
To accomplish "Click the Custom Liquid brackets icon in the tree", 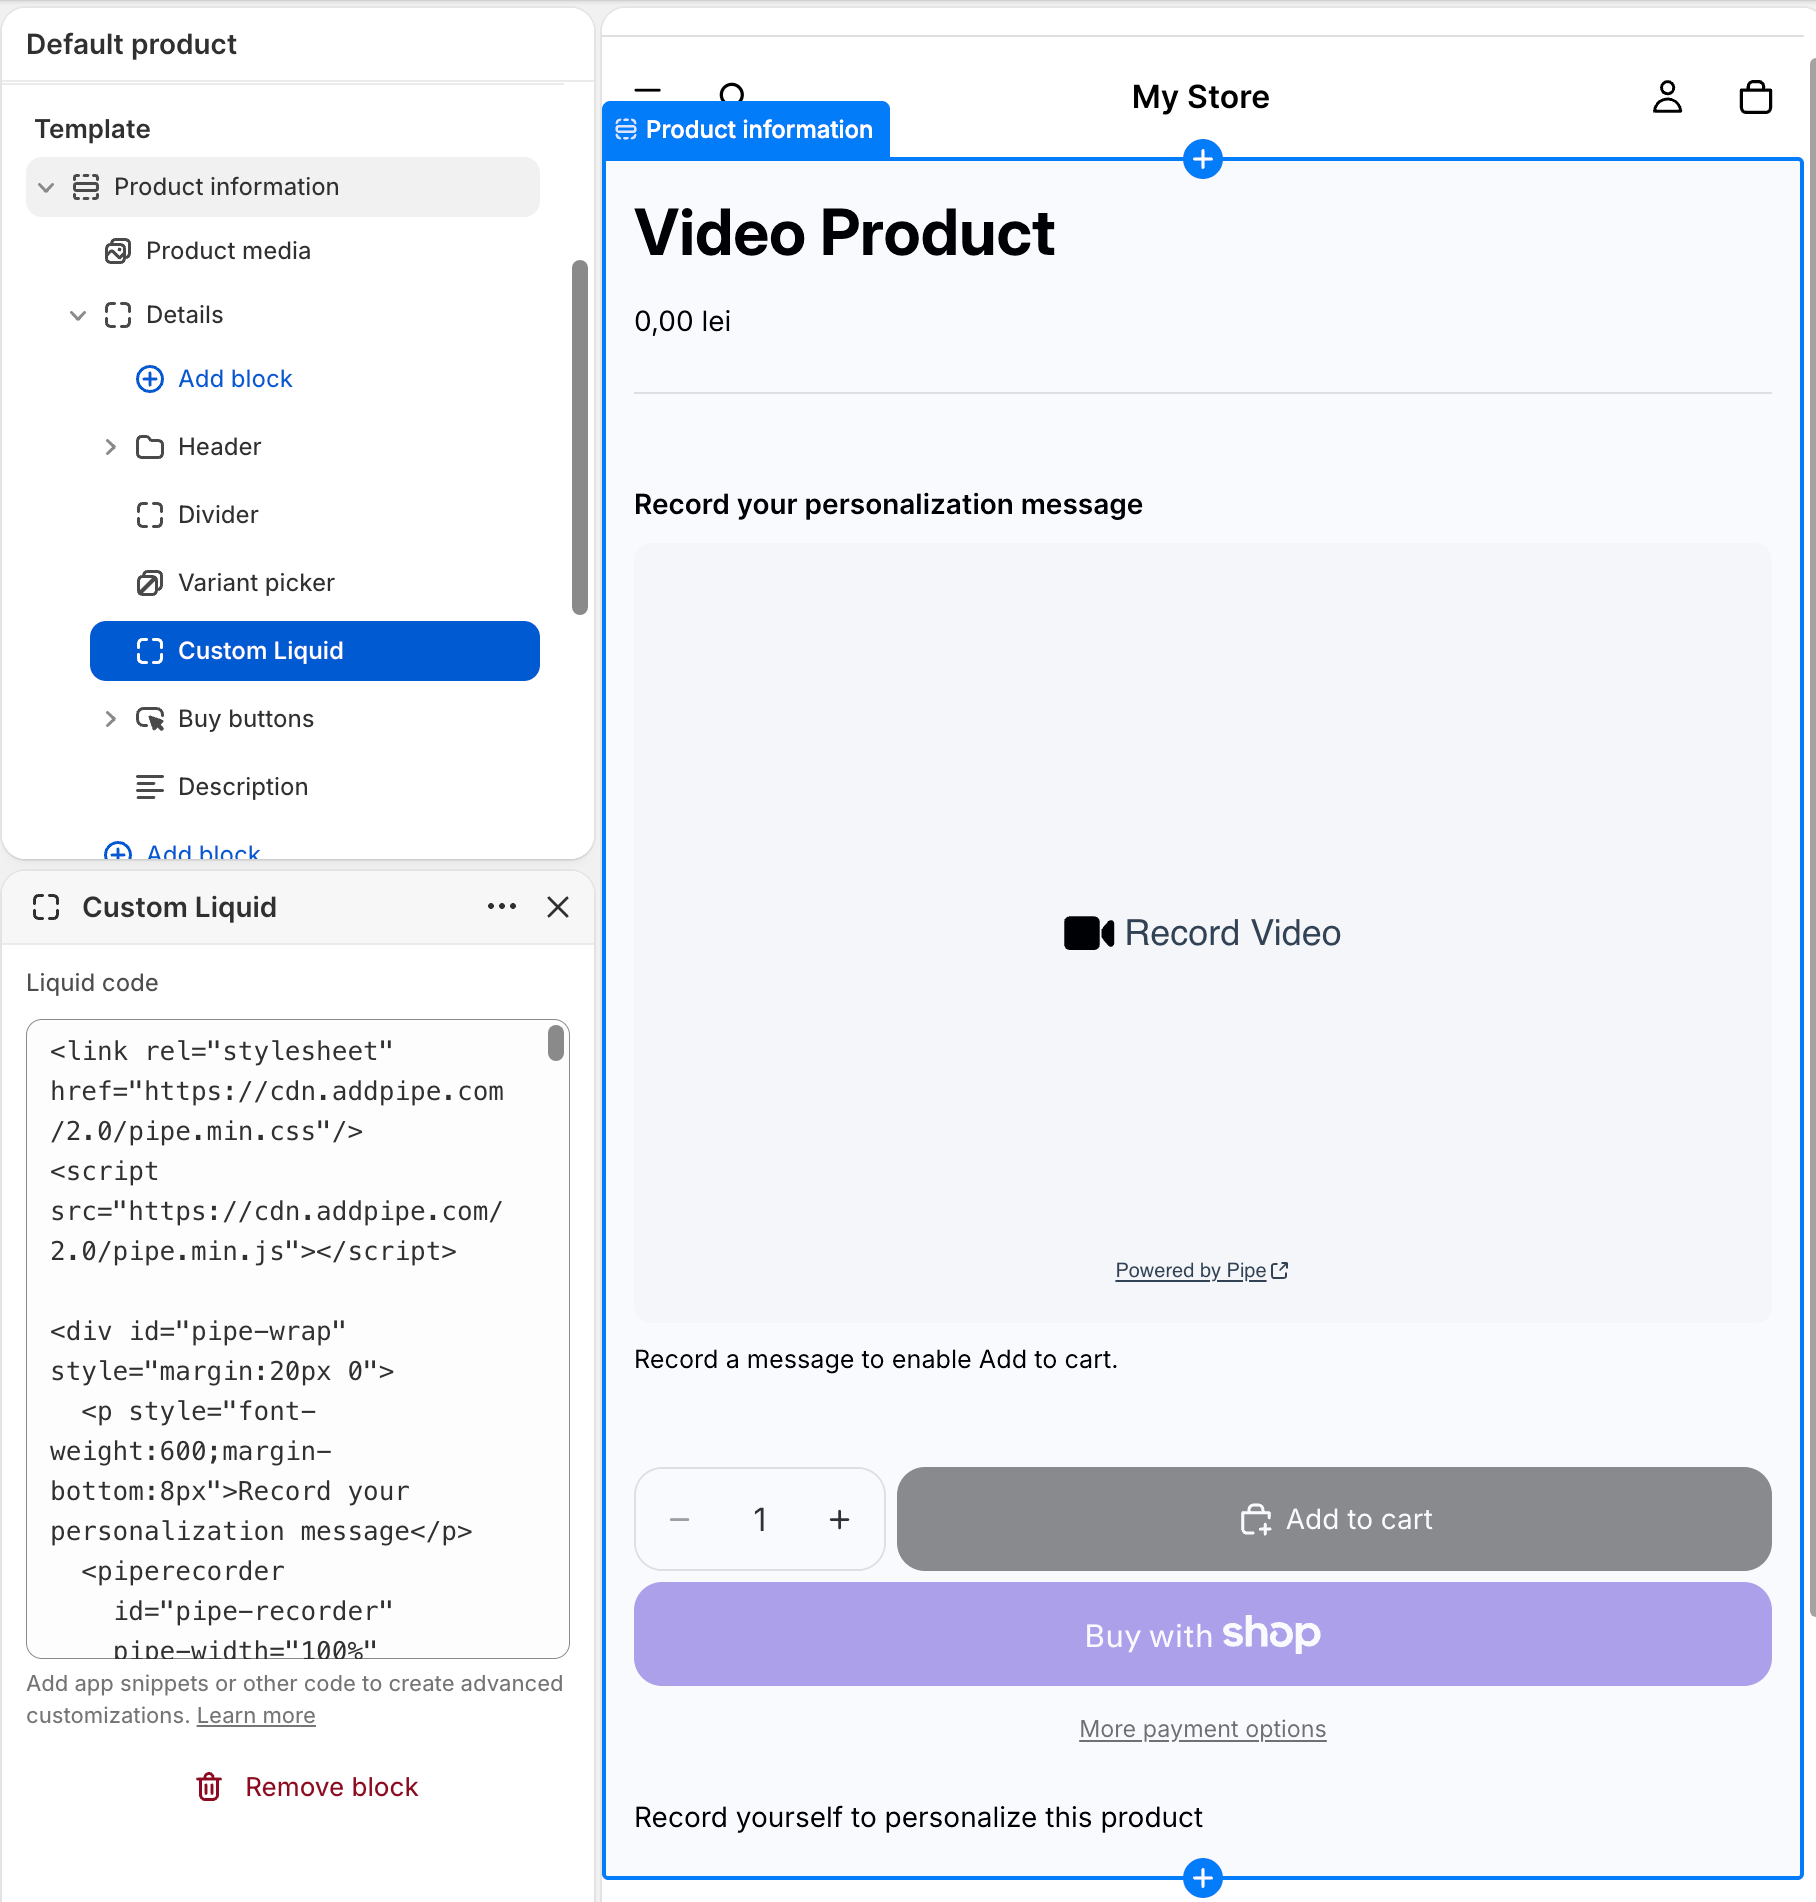I will point(150,651).
